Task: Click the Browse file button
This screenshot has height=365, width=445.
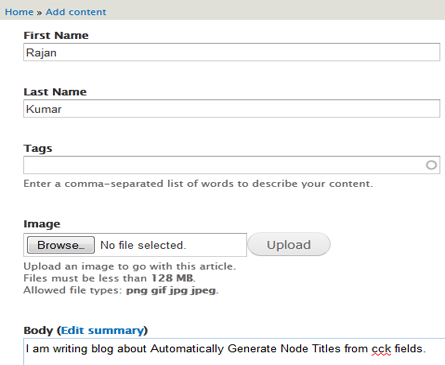Action: tap(61, 245)
